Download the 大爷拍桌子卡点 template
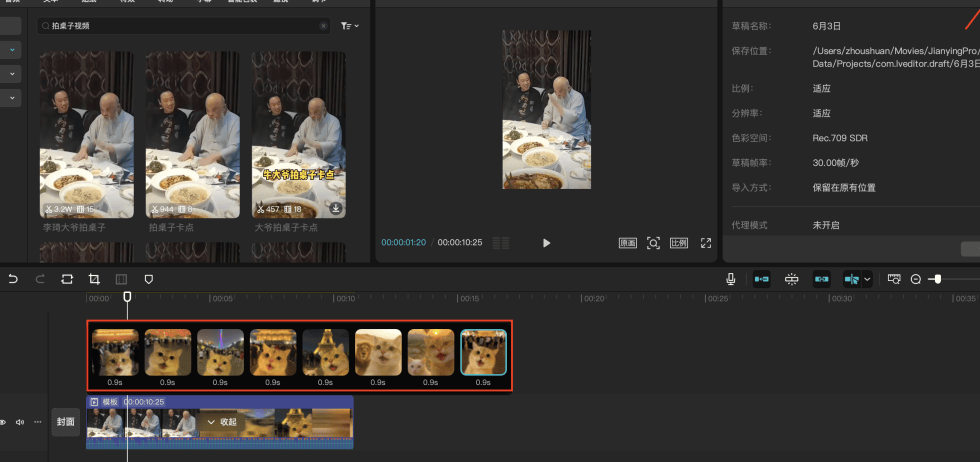Screen dimensions: 980x462 tap(335, 209)
